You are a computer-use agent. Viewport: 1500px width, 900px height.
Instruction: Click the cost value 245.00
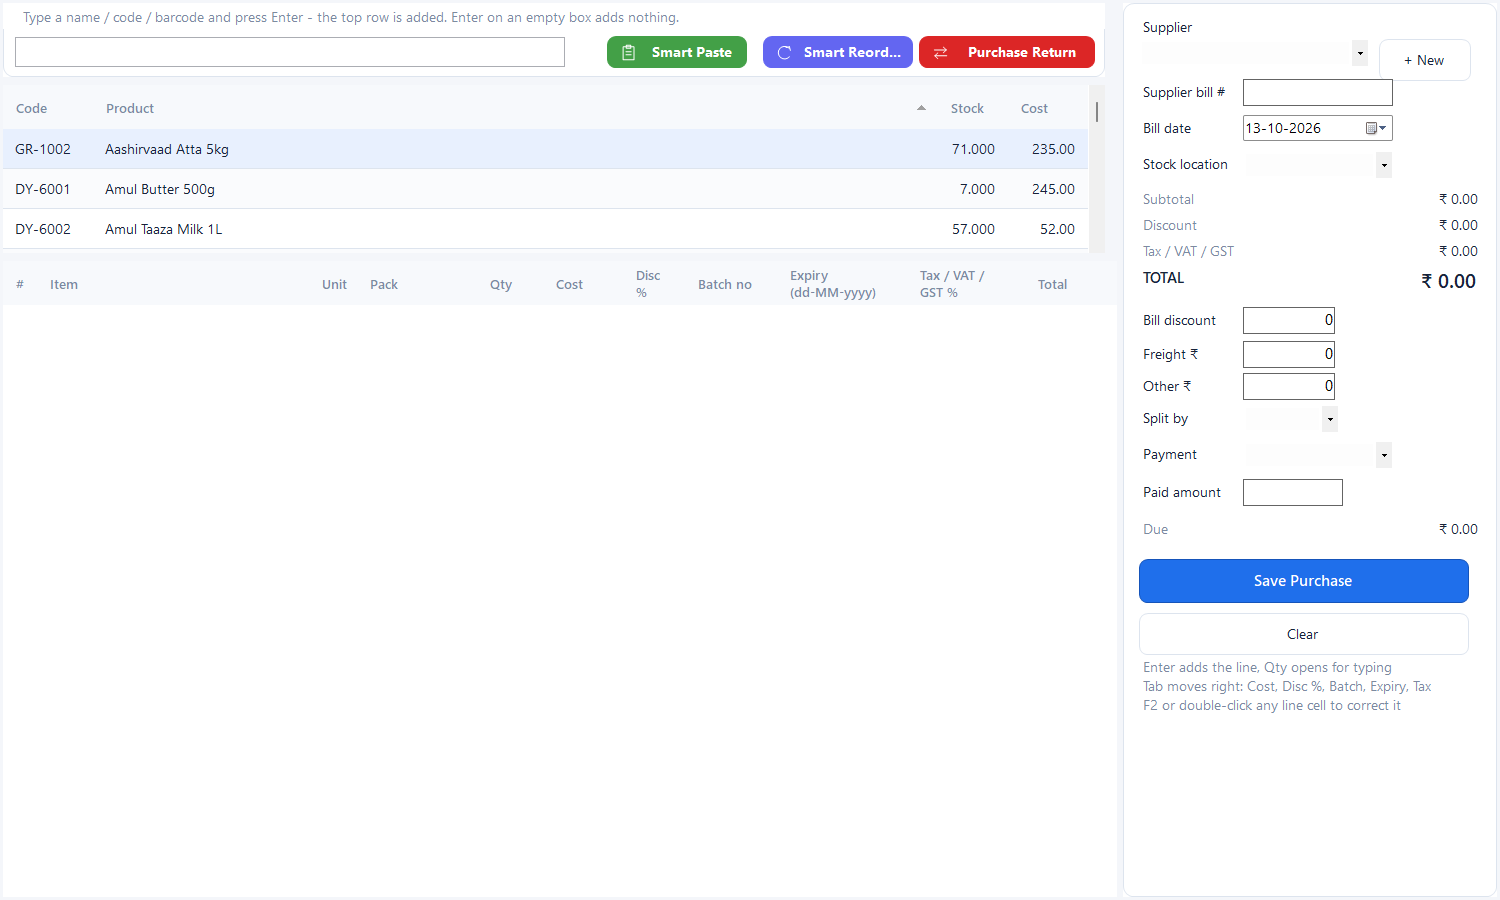1053,189
